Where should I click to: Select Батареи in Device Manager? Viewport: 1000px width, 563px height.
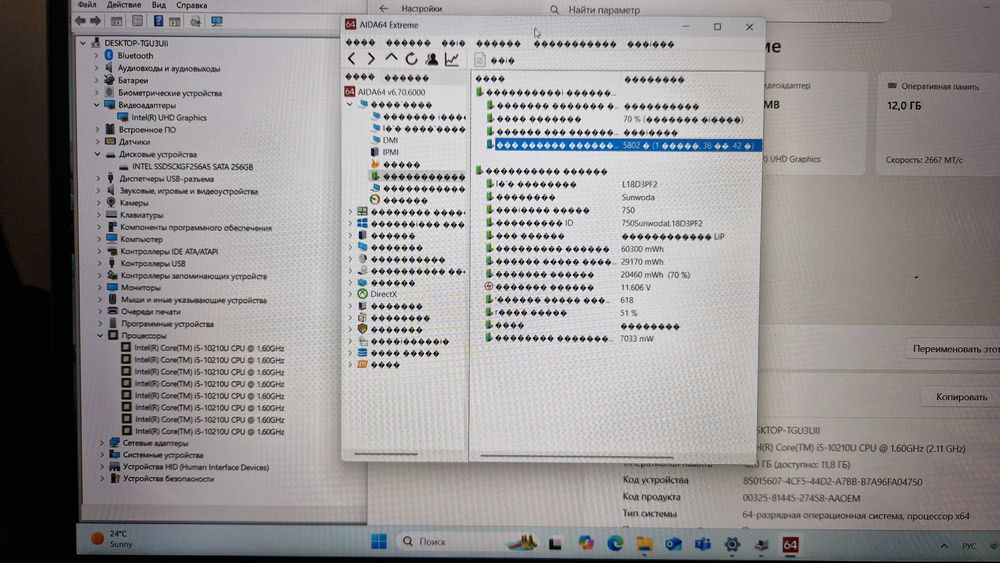coord(133,80)
